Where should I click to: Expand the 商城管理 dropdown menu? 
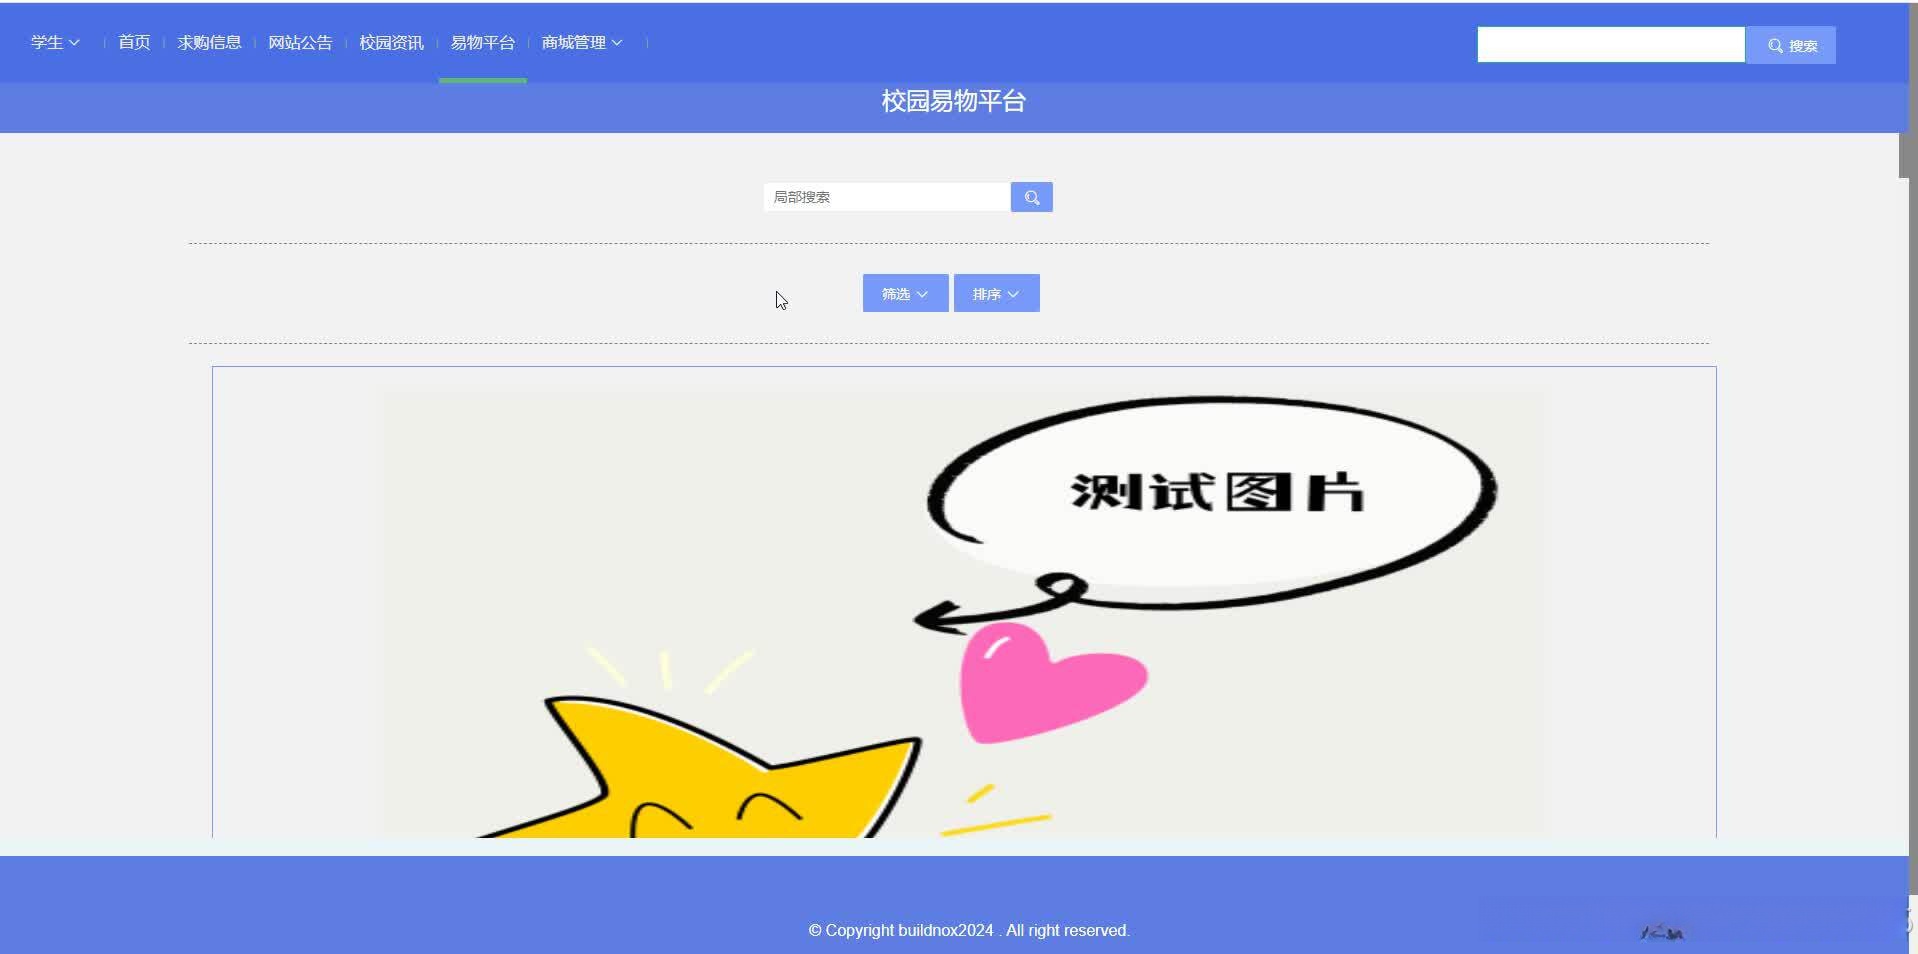573,42
